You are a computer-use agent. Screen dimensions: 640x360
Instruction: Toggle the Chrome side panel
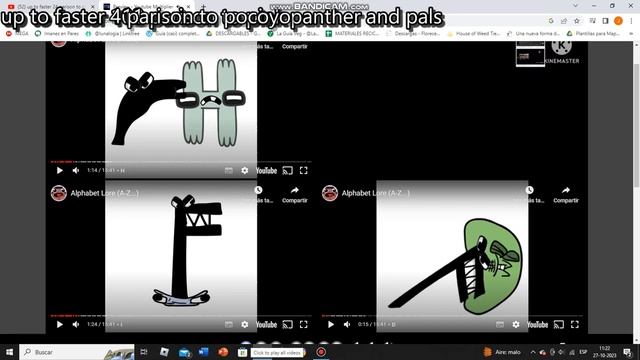point(605,21)
